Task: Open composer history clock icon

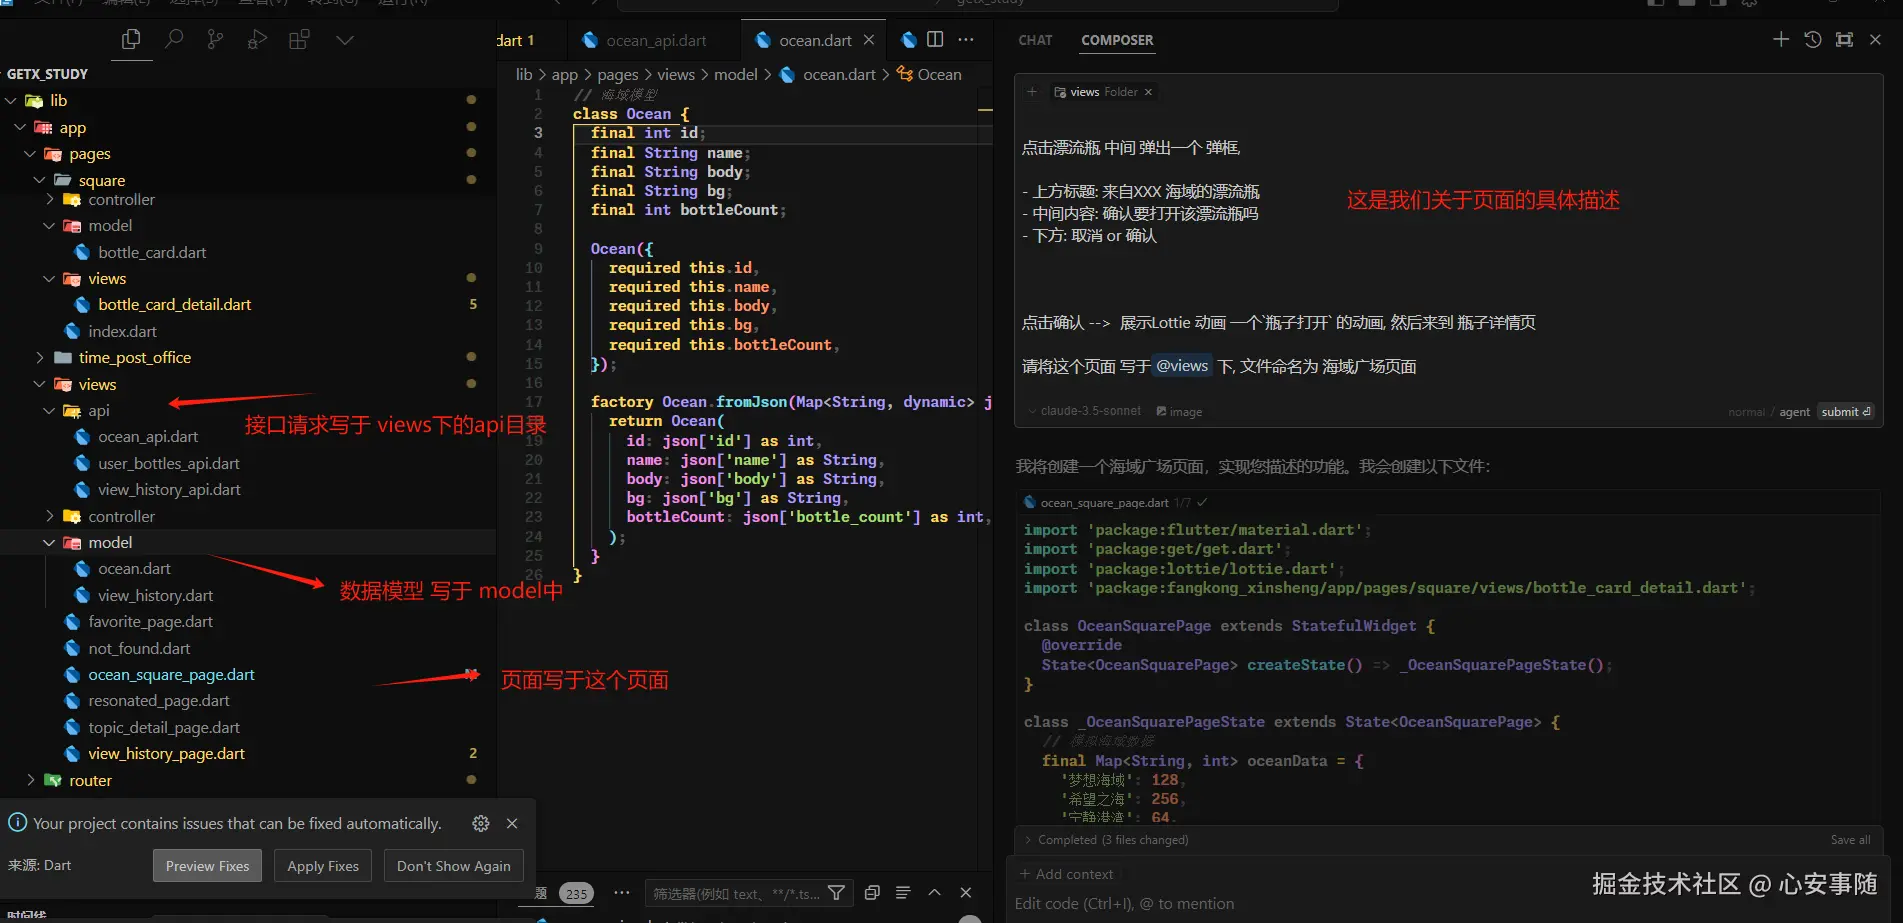Action: point(1812,40)
